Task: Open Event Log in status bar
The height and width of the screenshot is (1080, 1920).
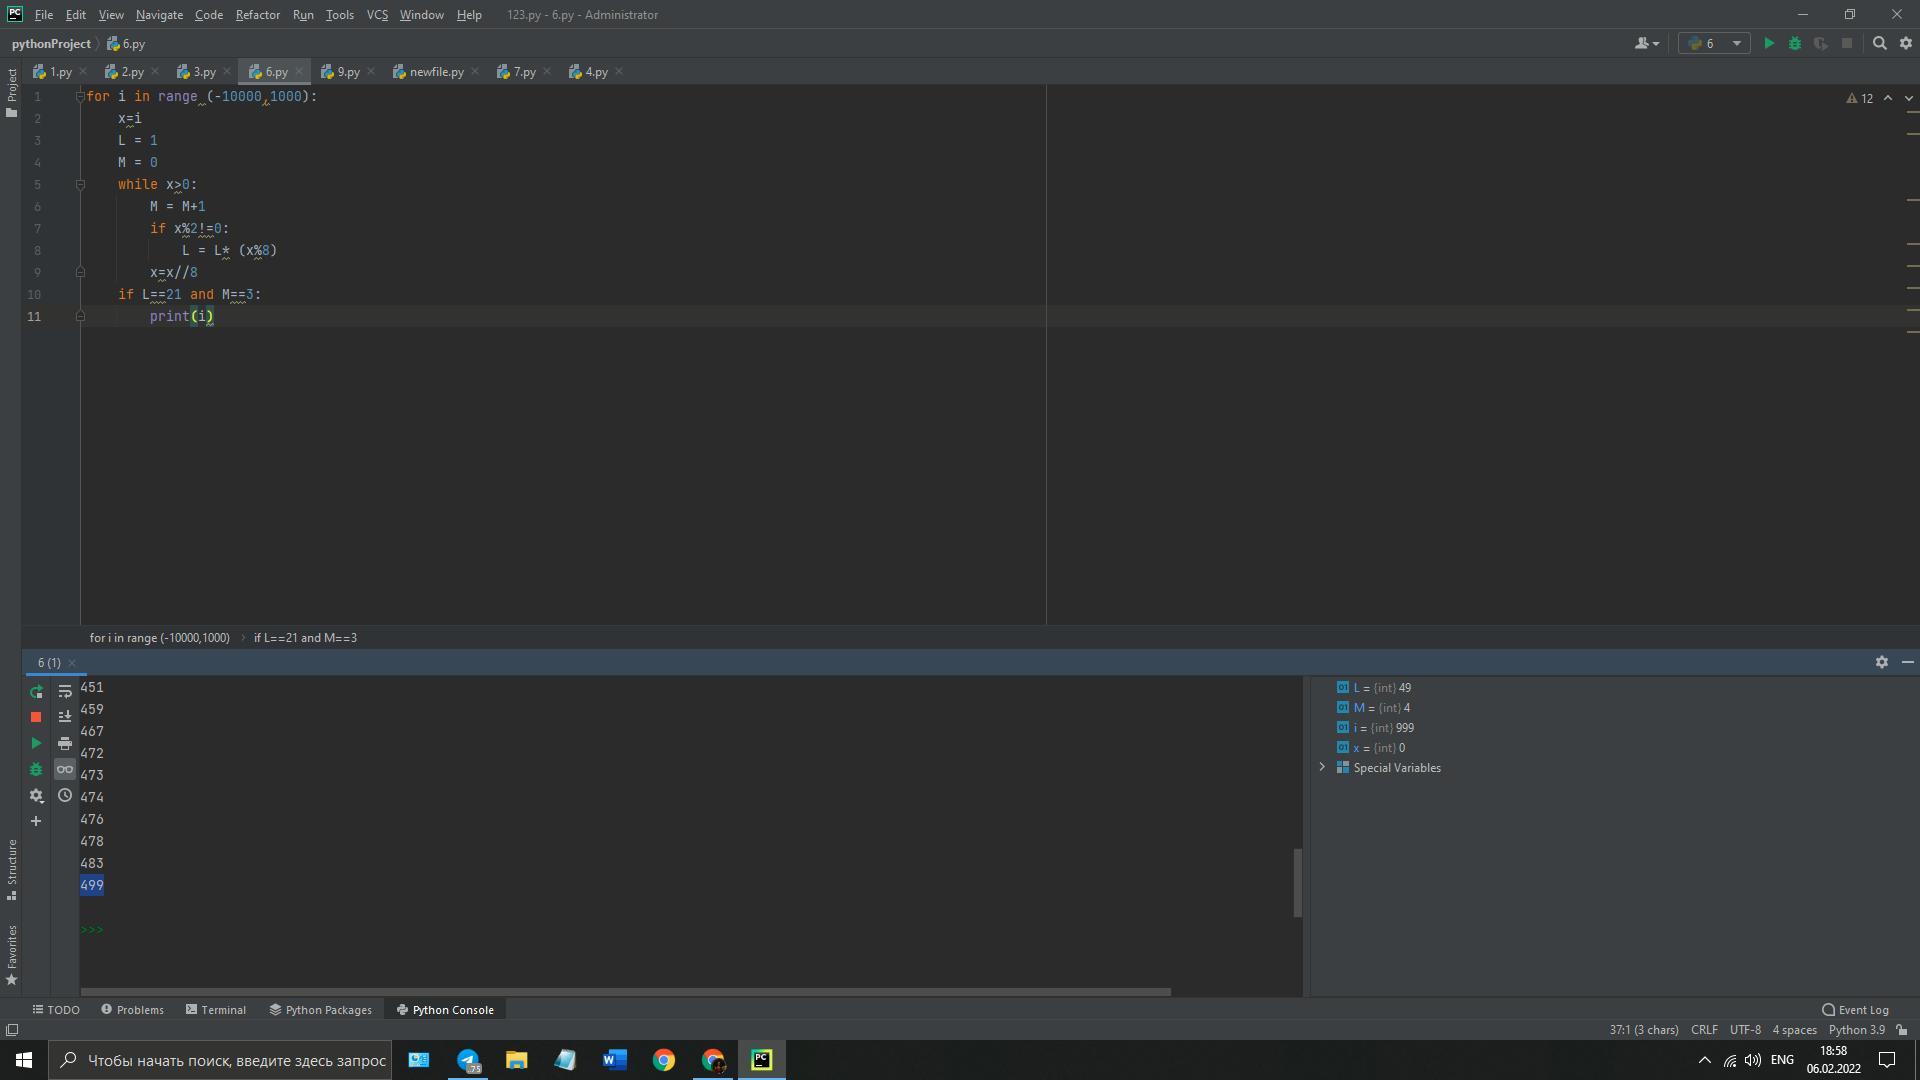Action: pos(1855,1010)
